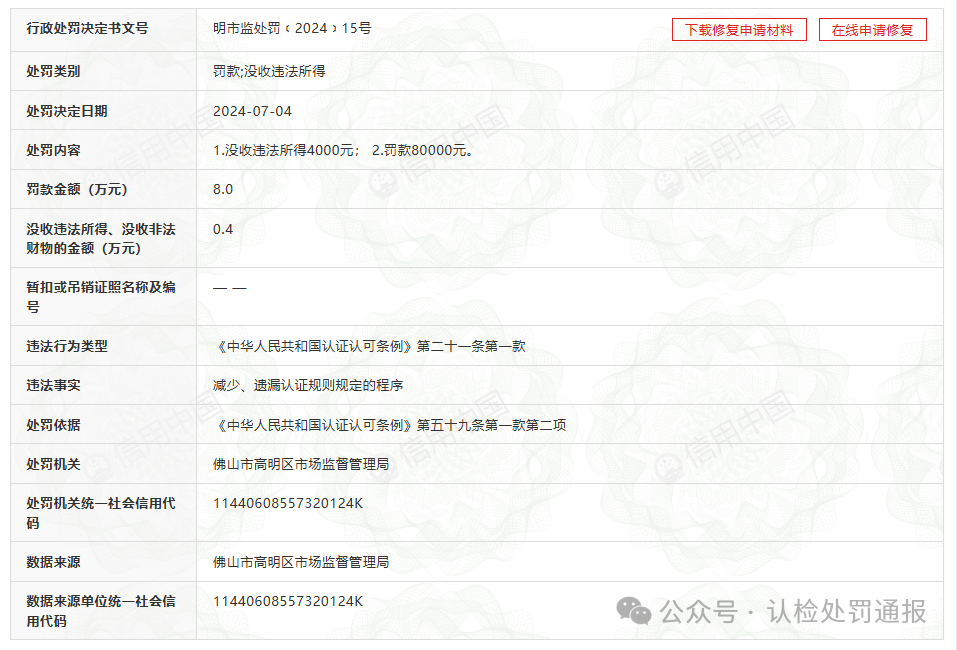Viewport: 957px width, 650px height.
Task: Click the 暂扣或吊销证照名称及编号 label
Action: [x=101, y=297]
